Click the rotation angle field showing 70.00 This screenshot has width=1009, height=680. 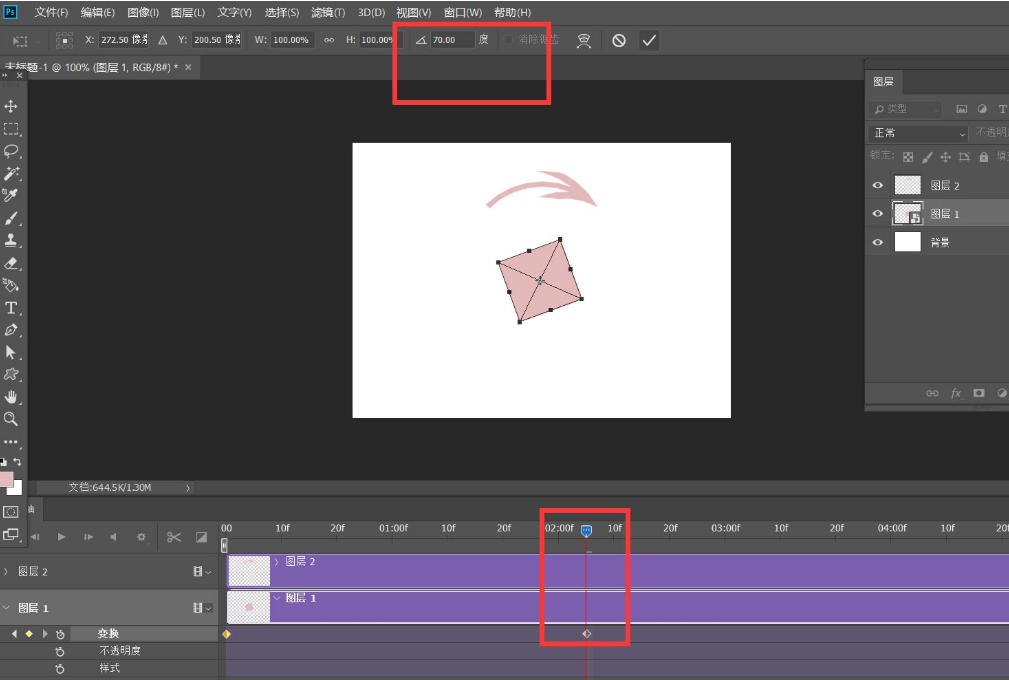click(x=451, y=40)
